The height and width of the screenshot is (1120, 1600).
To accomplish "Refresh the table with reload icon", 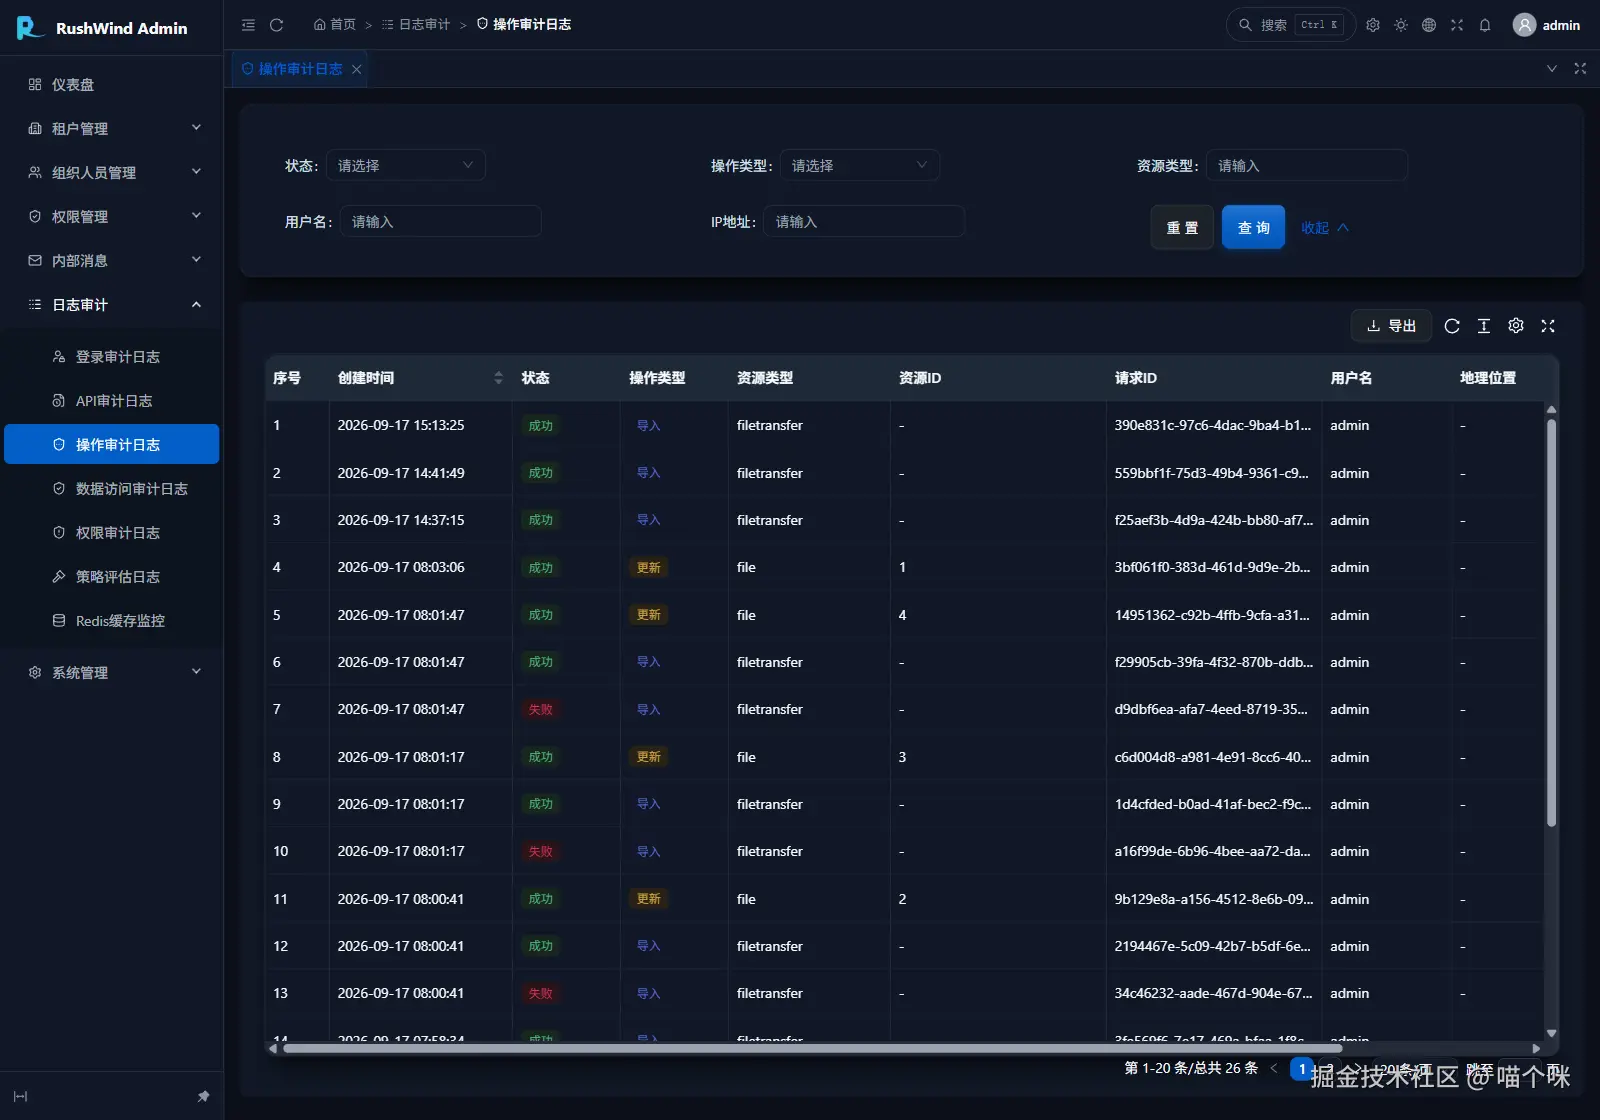I will click(1452, 326).
